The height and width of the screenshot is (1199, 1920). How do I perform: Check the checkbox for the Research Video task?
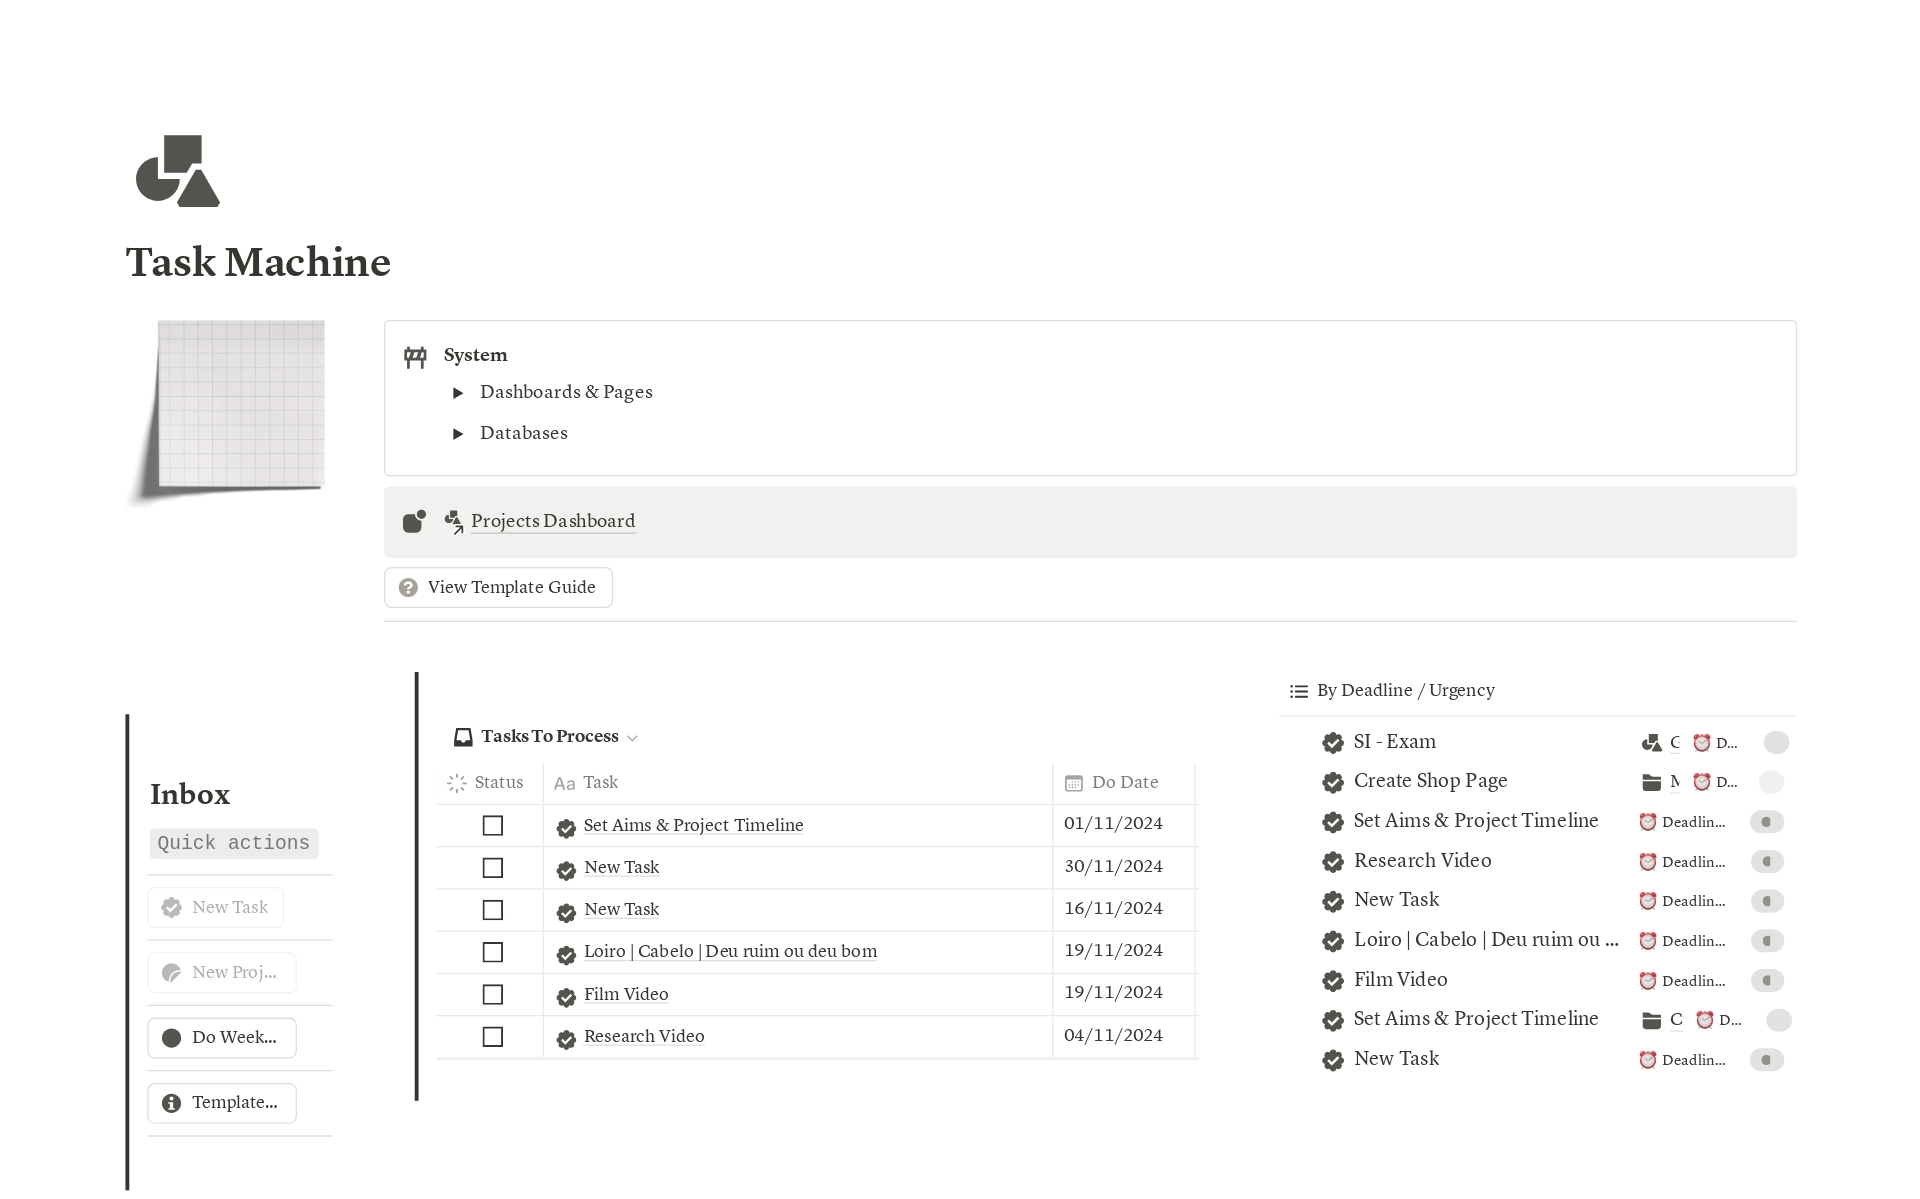click(492, 1036)
